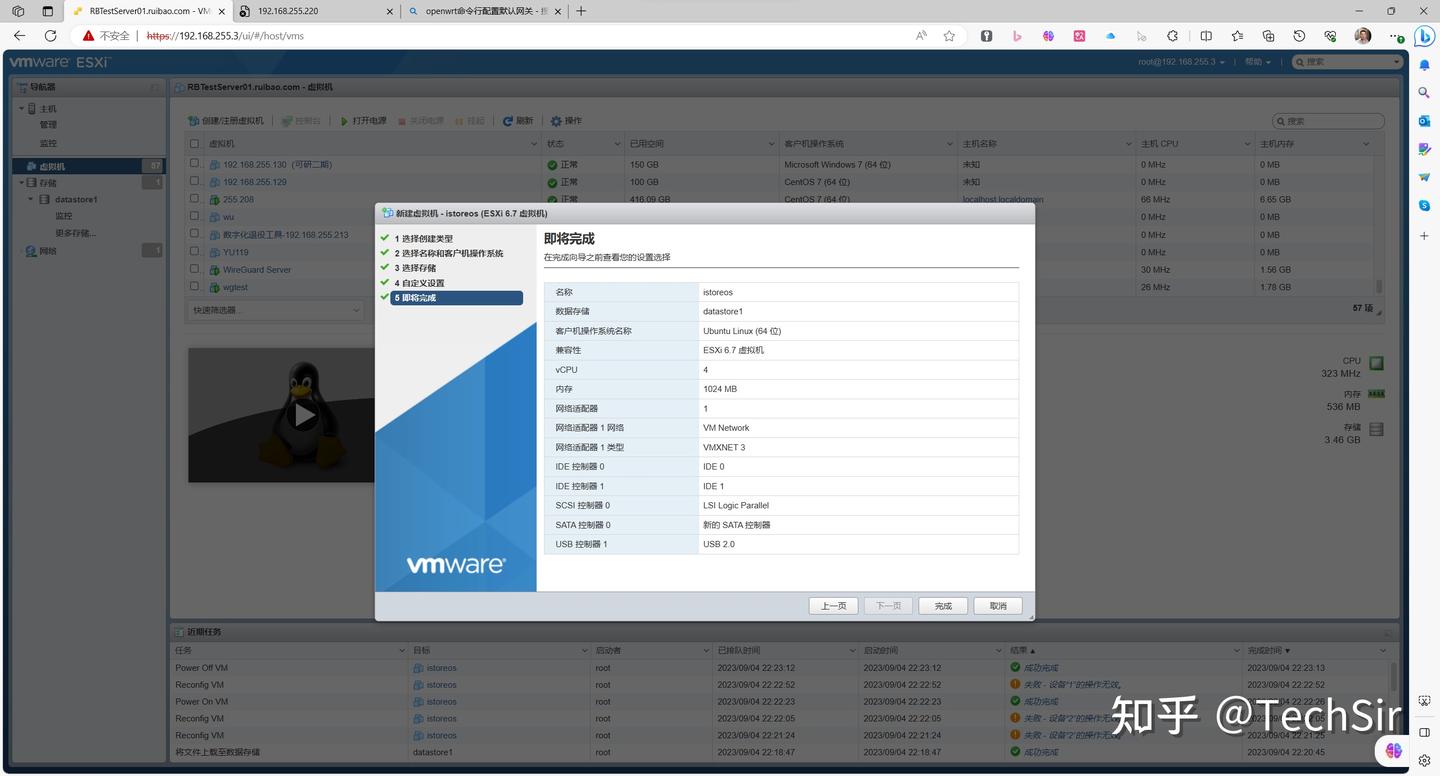Click the Previous (上一页) wizard button

[x=833, y=606]
